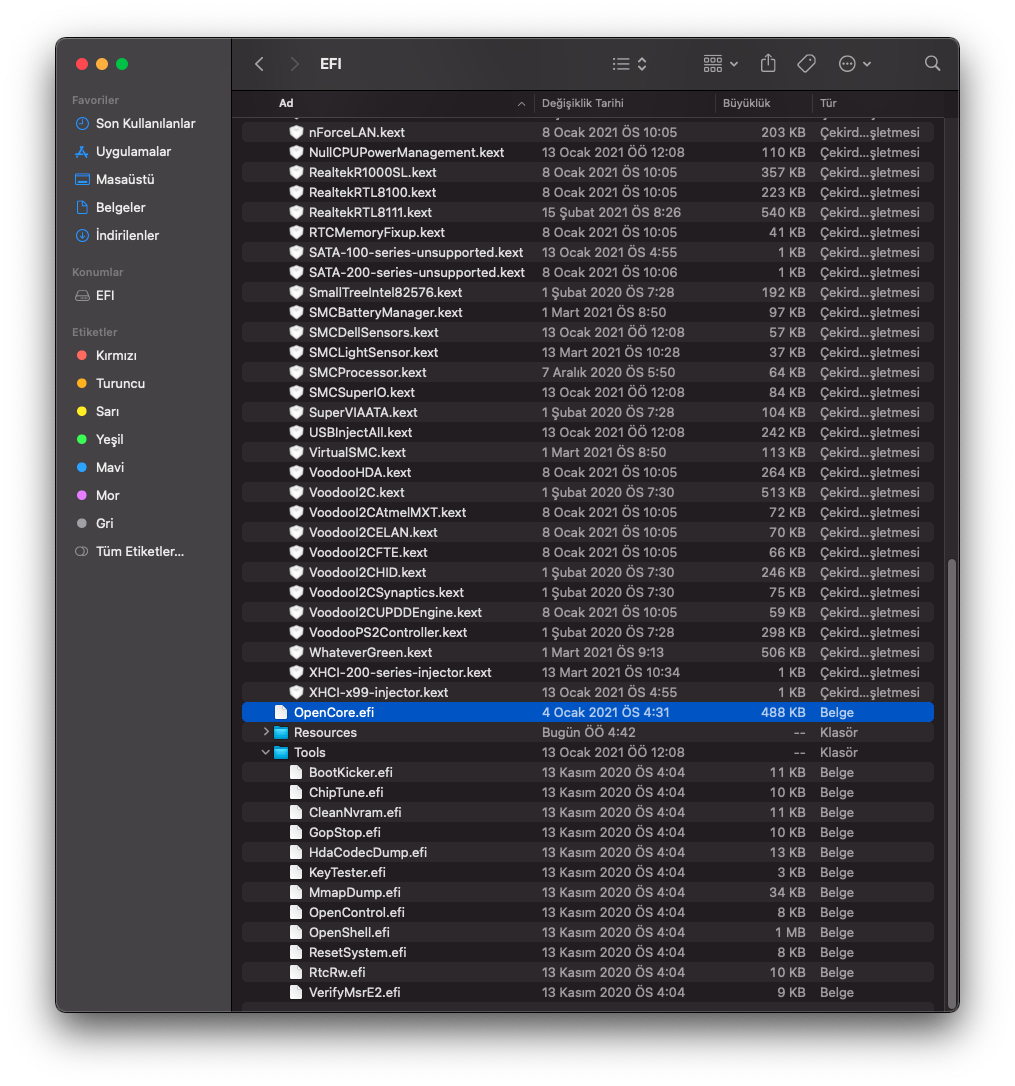Click the Kırmızı red tag dot
This screenshot has height=1086, width=1015.
tap(82, 355)
